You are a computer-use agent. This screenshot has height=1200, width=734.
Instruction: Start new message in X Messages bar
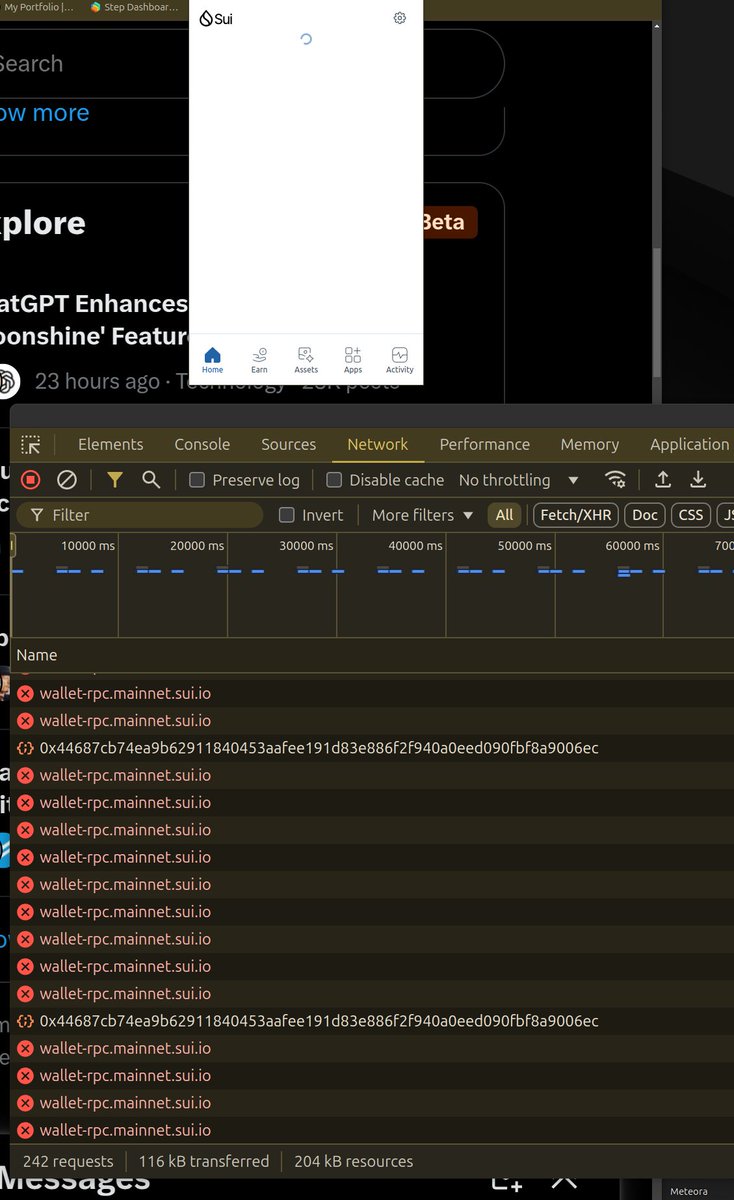507,1182
